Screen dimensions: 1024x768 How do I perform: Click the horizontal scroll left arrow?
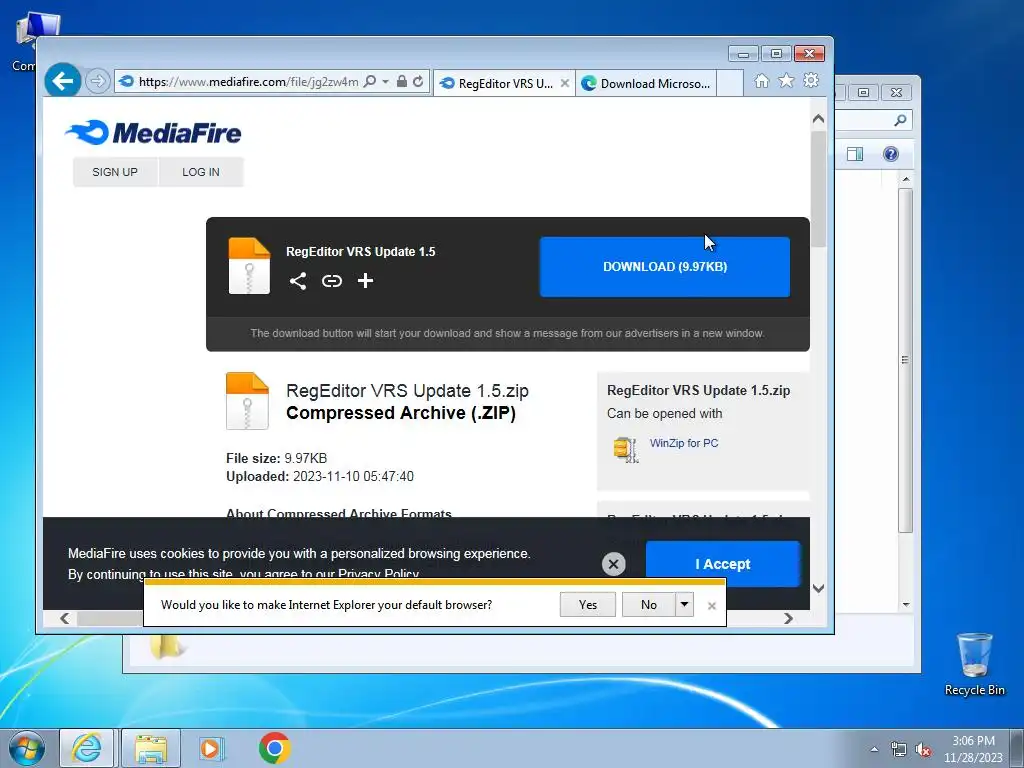tap(64, 618)
